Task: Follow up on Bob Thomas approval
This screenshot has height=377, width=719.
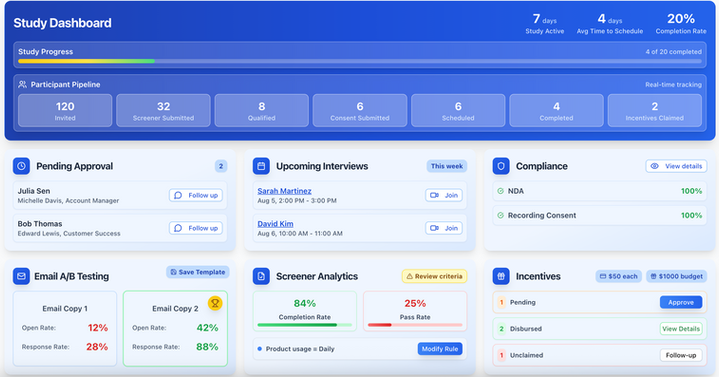Action: pos(196,228)
